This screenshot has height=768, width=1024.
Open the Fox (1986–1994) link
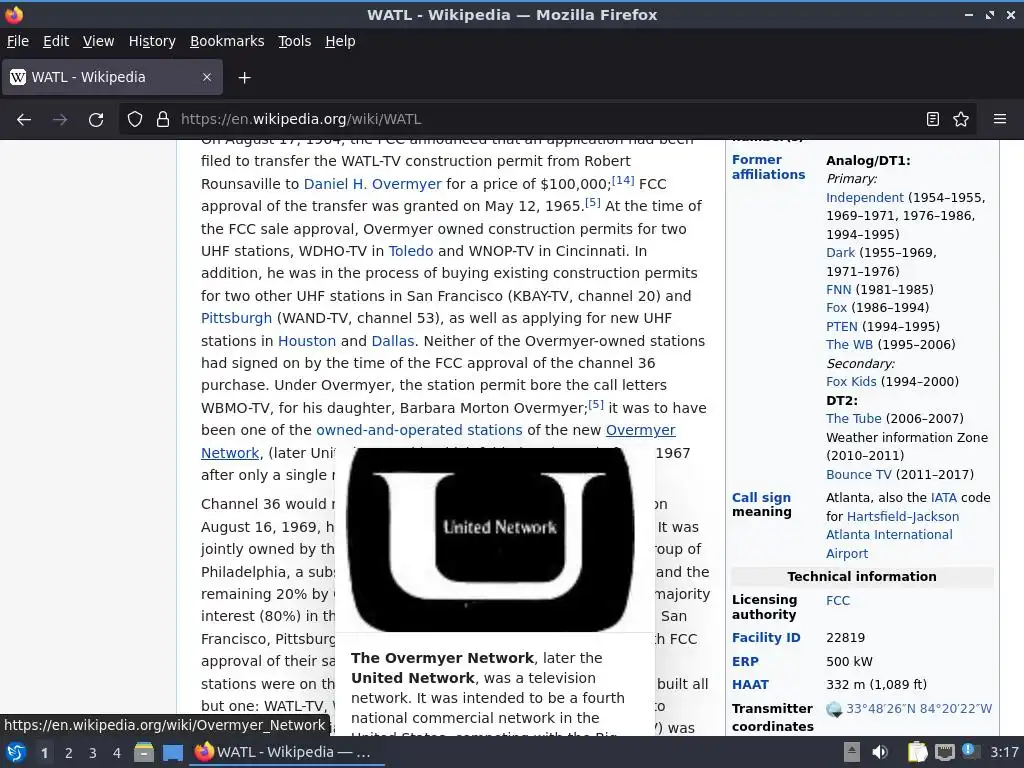(837, 308)
